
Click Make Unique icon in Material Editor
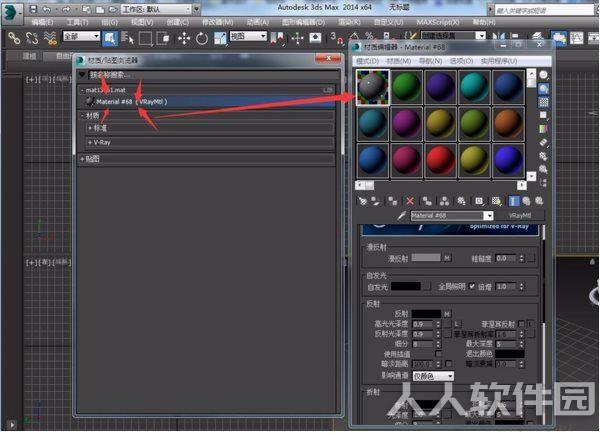444,201
